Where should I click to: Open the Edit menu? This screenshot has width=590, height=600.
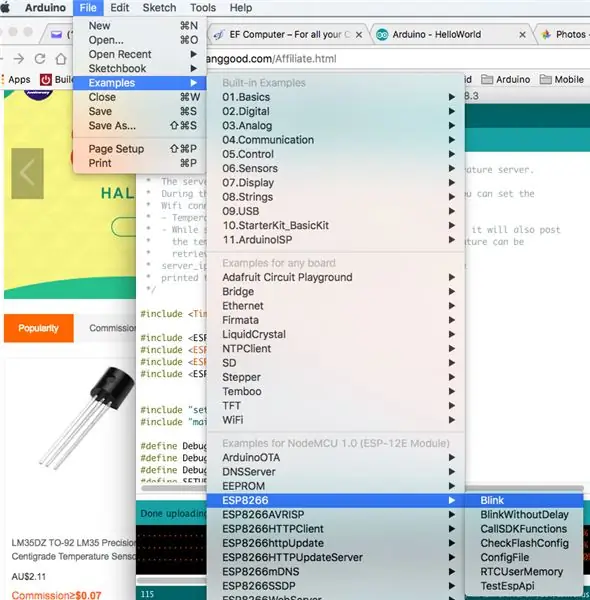point(119,8)
